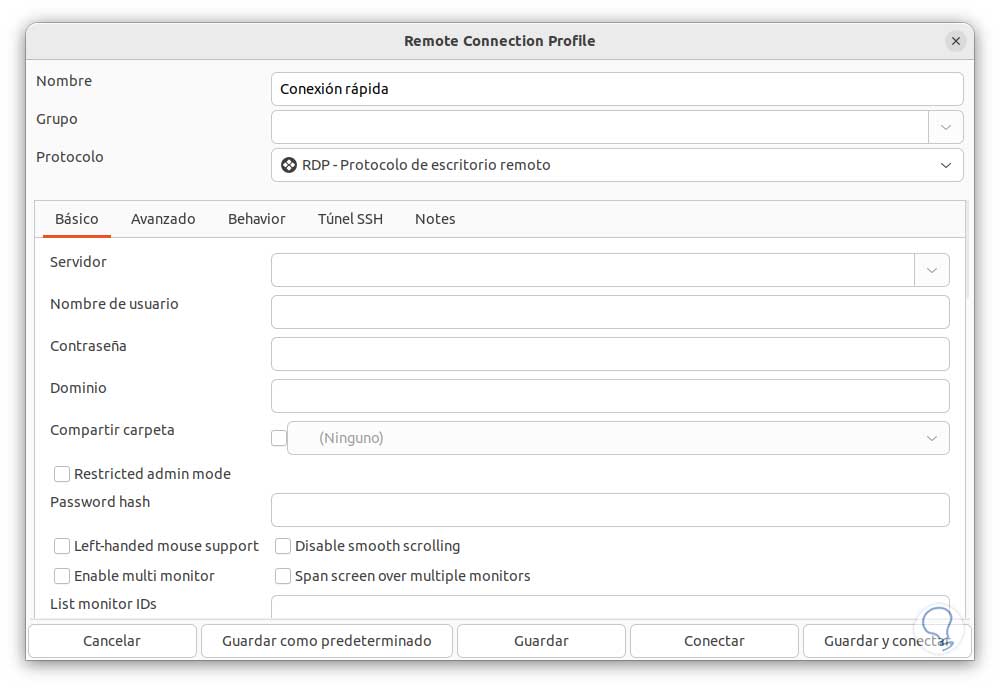Image resolution: width=1000 pixels, height=689 pixels.
Task: Check Disable smooth scrolling
Action: point(283,546)
